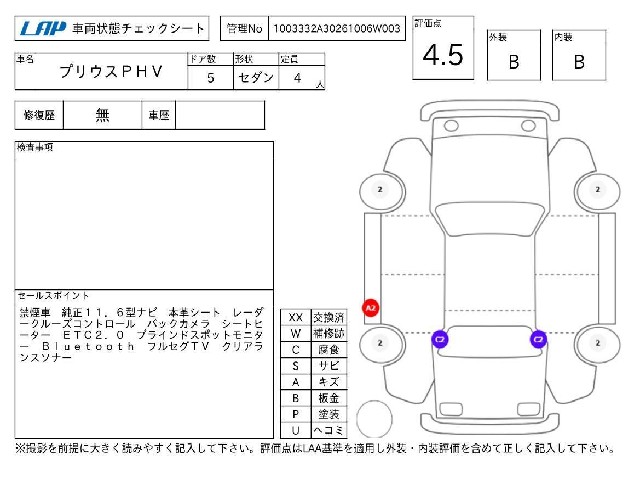Click the empty 車歴 value field

point(220,116)
